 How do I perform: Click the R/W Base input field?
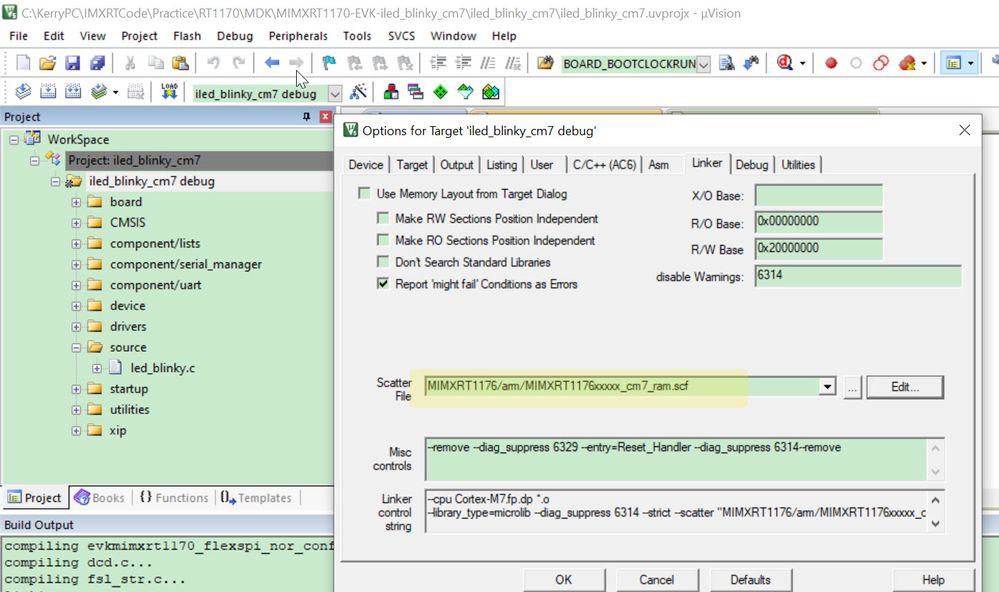tap(819, 249)
